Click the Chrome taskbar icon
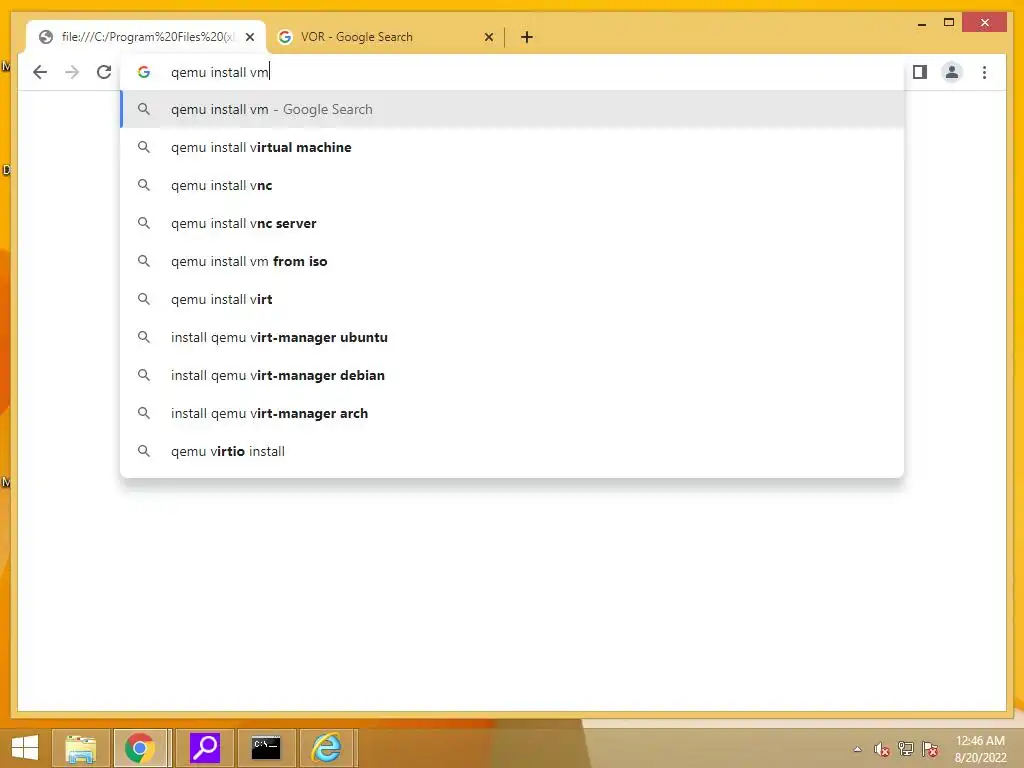This screenshot has height=768, width=1024. 140,748
